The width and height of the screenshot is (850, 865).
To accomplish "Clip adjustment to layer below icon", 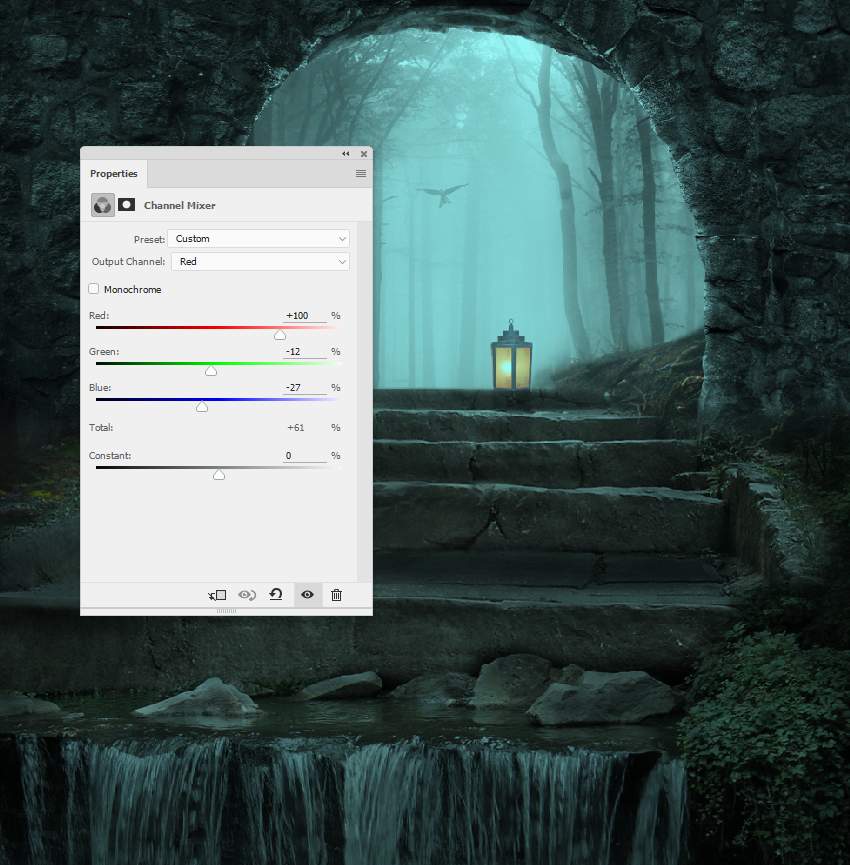I will [x=217, y=595].
